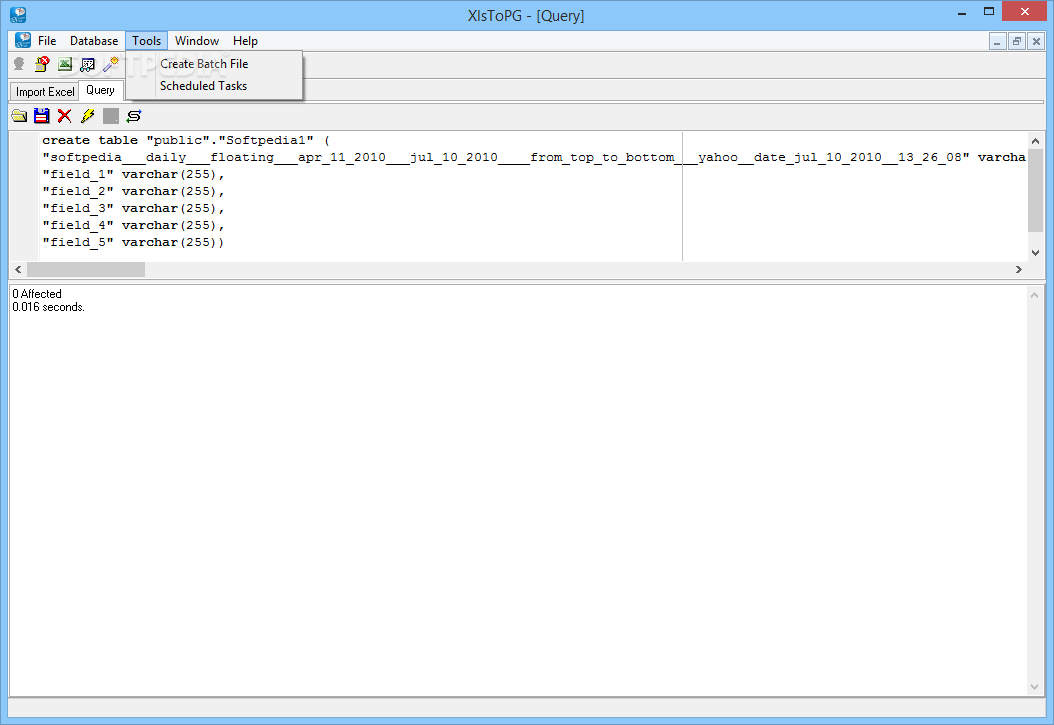Open a SQL file with folder icon
The image size is (1054, 725).
[19, 116]
